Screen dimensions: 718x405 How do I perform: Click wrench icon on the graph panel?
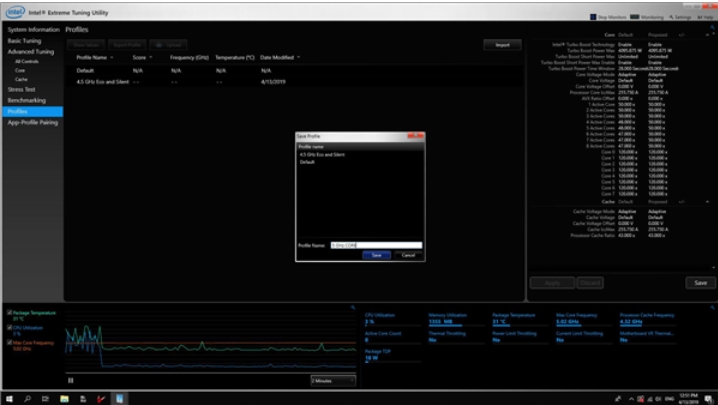[x=353, y=307]
